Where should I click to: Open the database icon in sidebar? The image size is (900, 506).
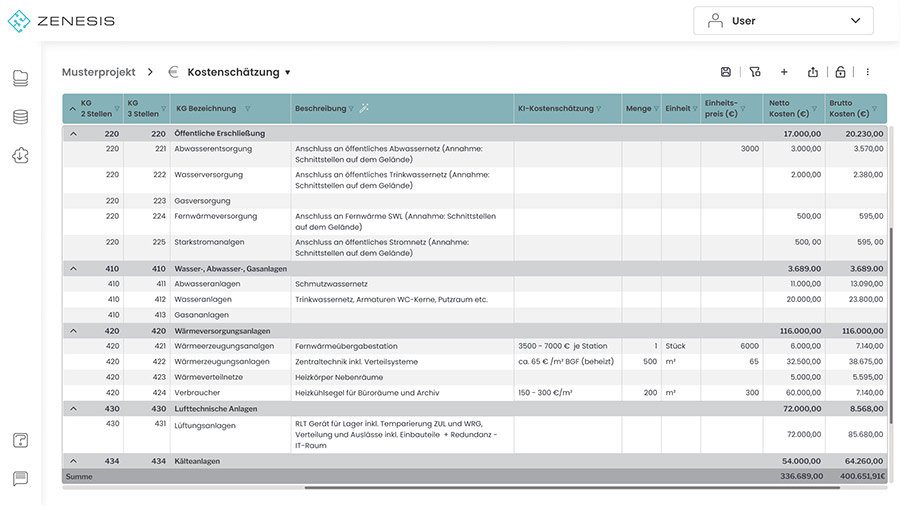20,117
